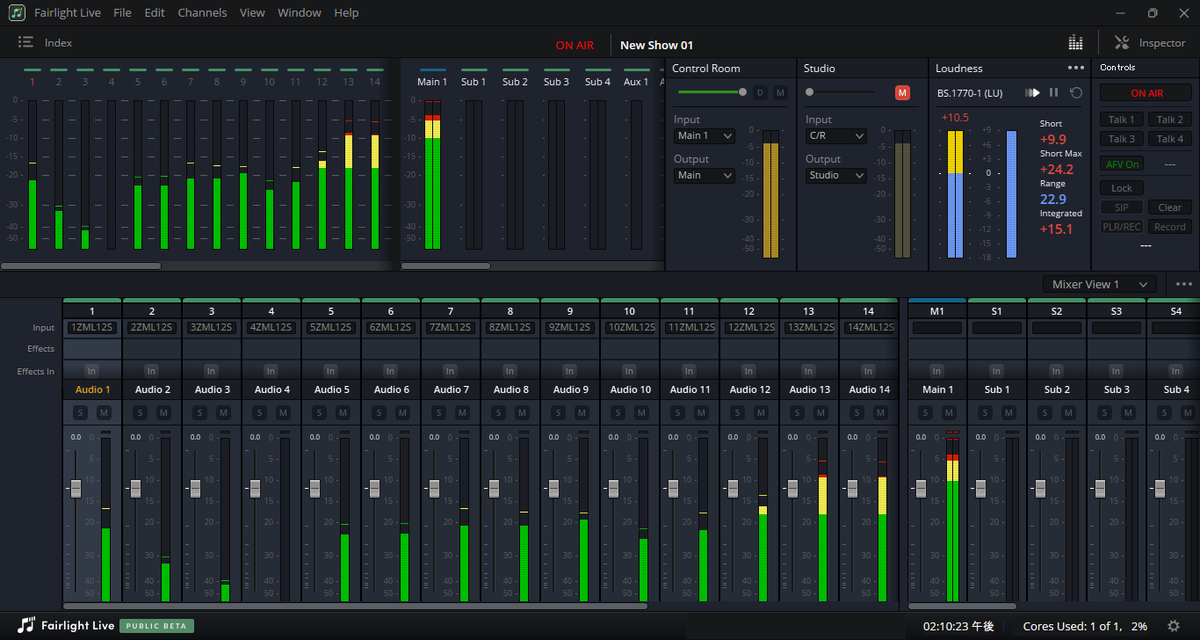Click the Fairlight Live app logo icon

(x=17, y=13)
